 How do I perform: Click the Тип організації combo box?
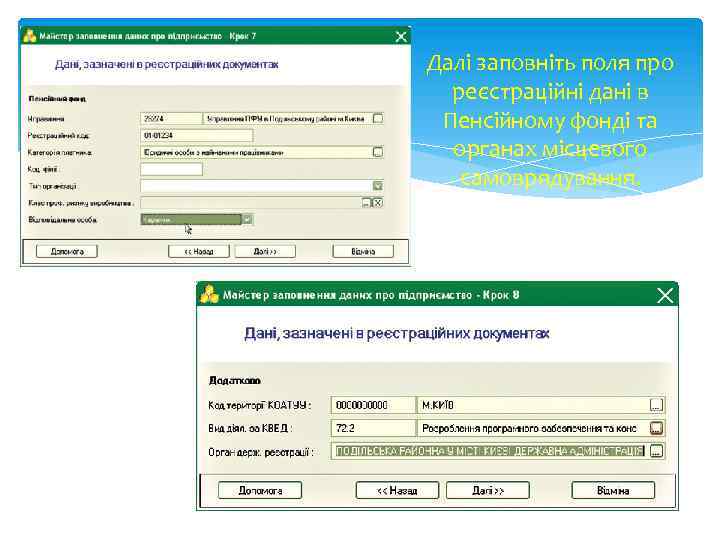(262, 186)
